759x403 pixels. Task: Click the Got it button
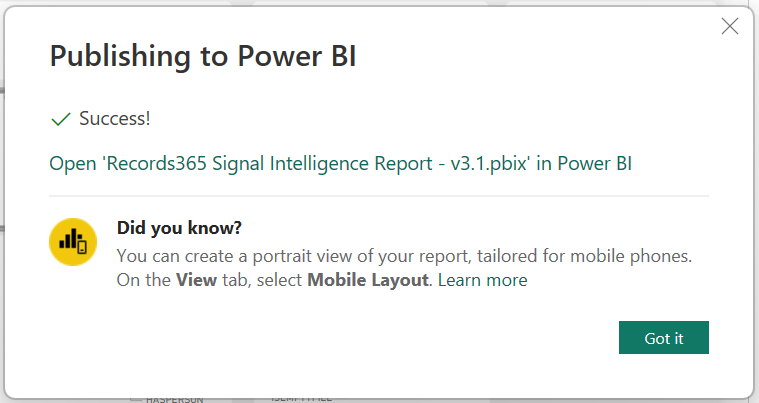[x=664, y=337]
